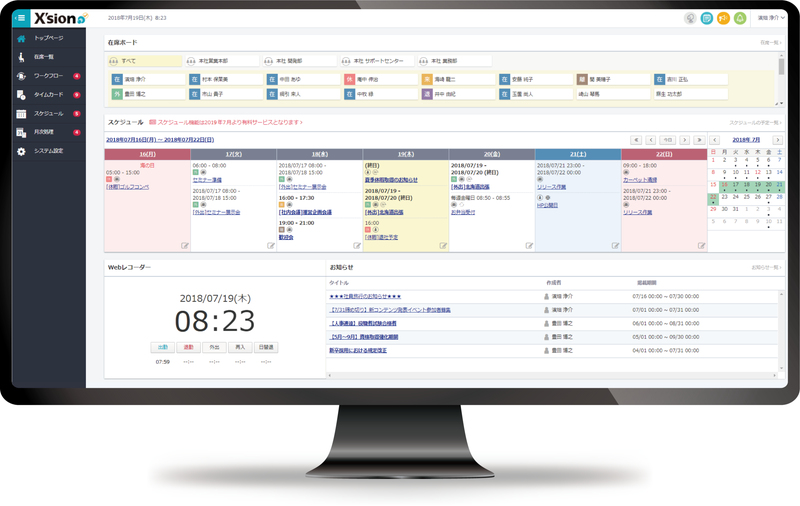This screenshot has height=506, width=800.
Task: Open the ワークフロー icon in sidebar
Action: click(x=21, y=76)
